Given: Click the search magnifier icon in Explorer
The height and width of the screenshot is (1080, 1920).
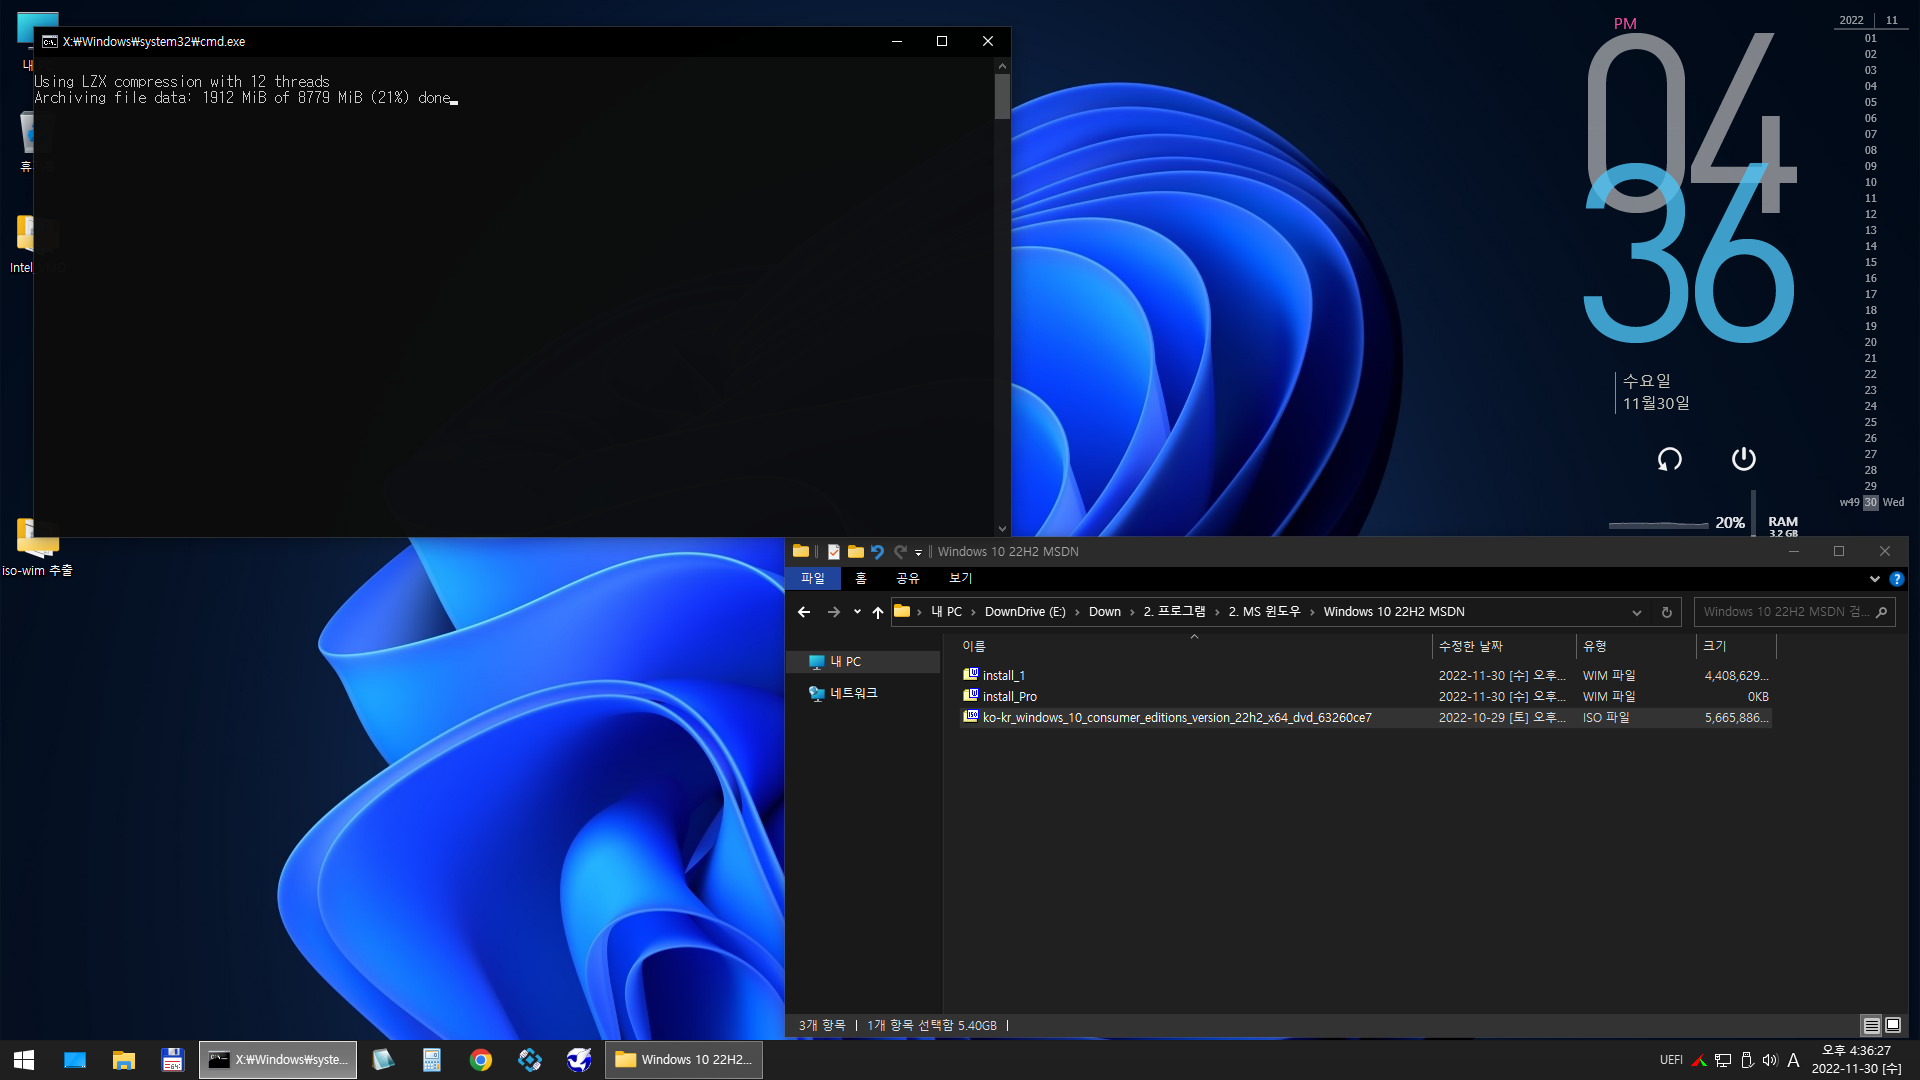Looking at the screenshot, I should (1881, 612).
